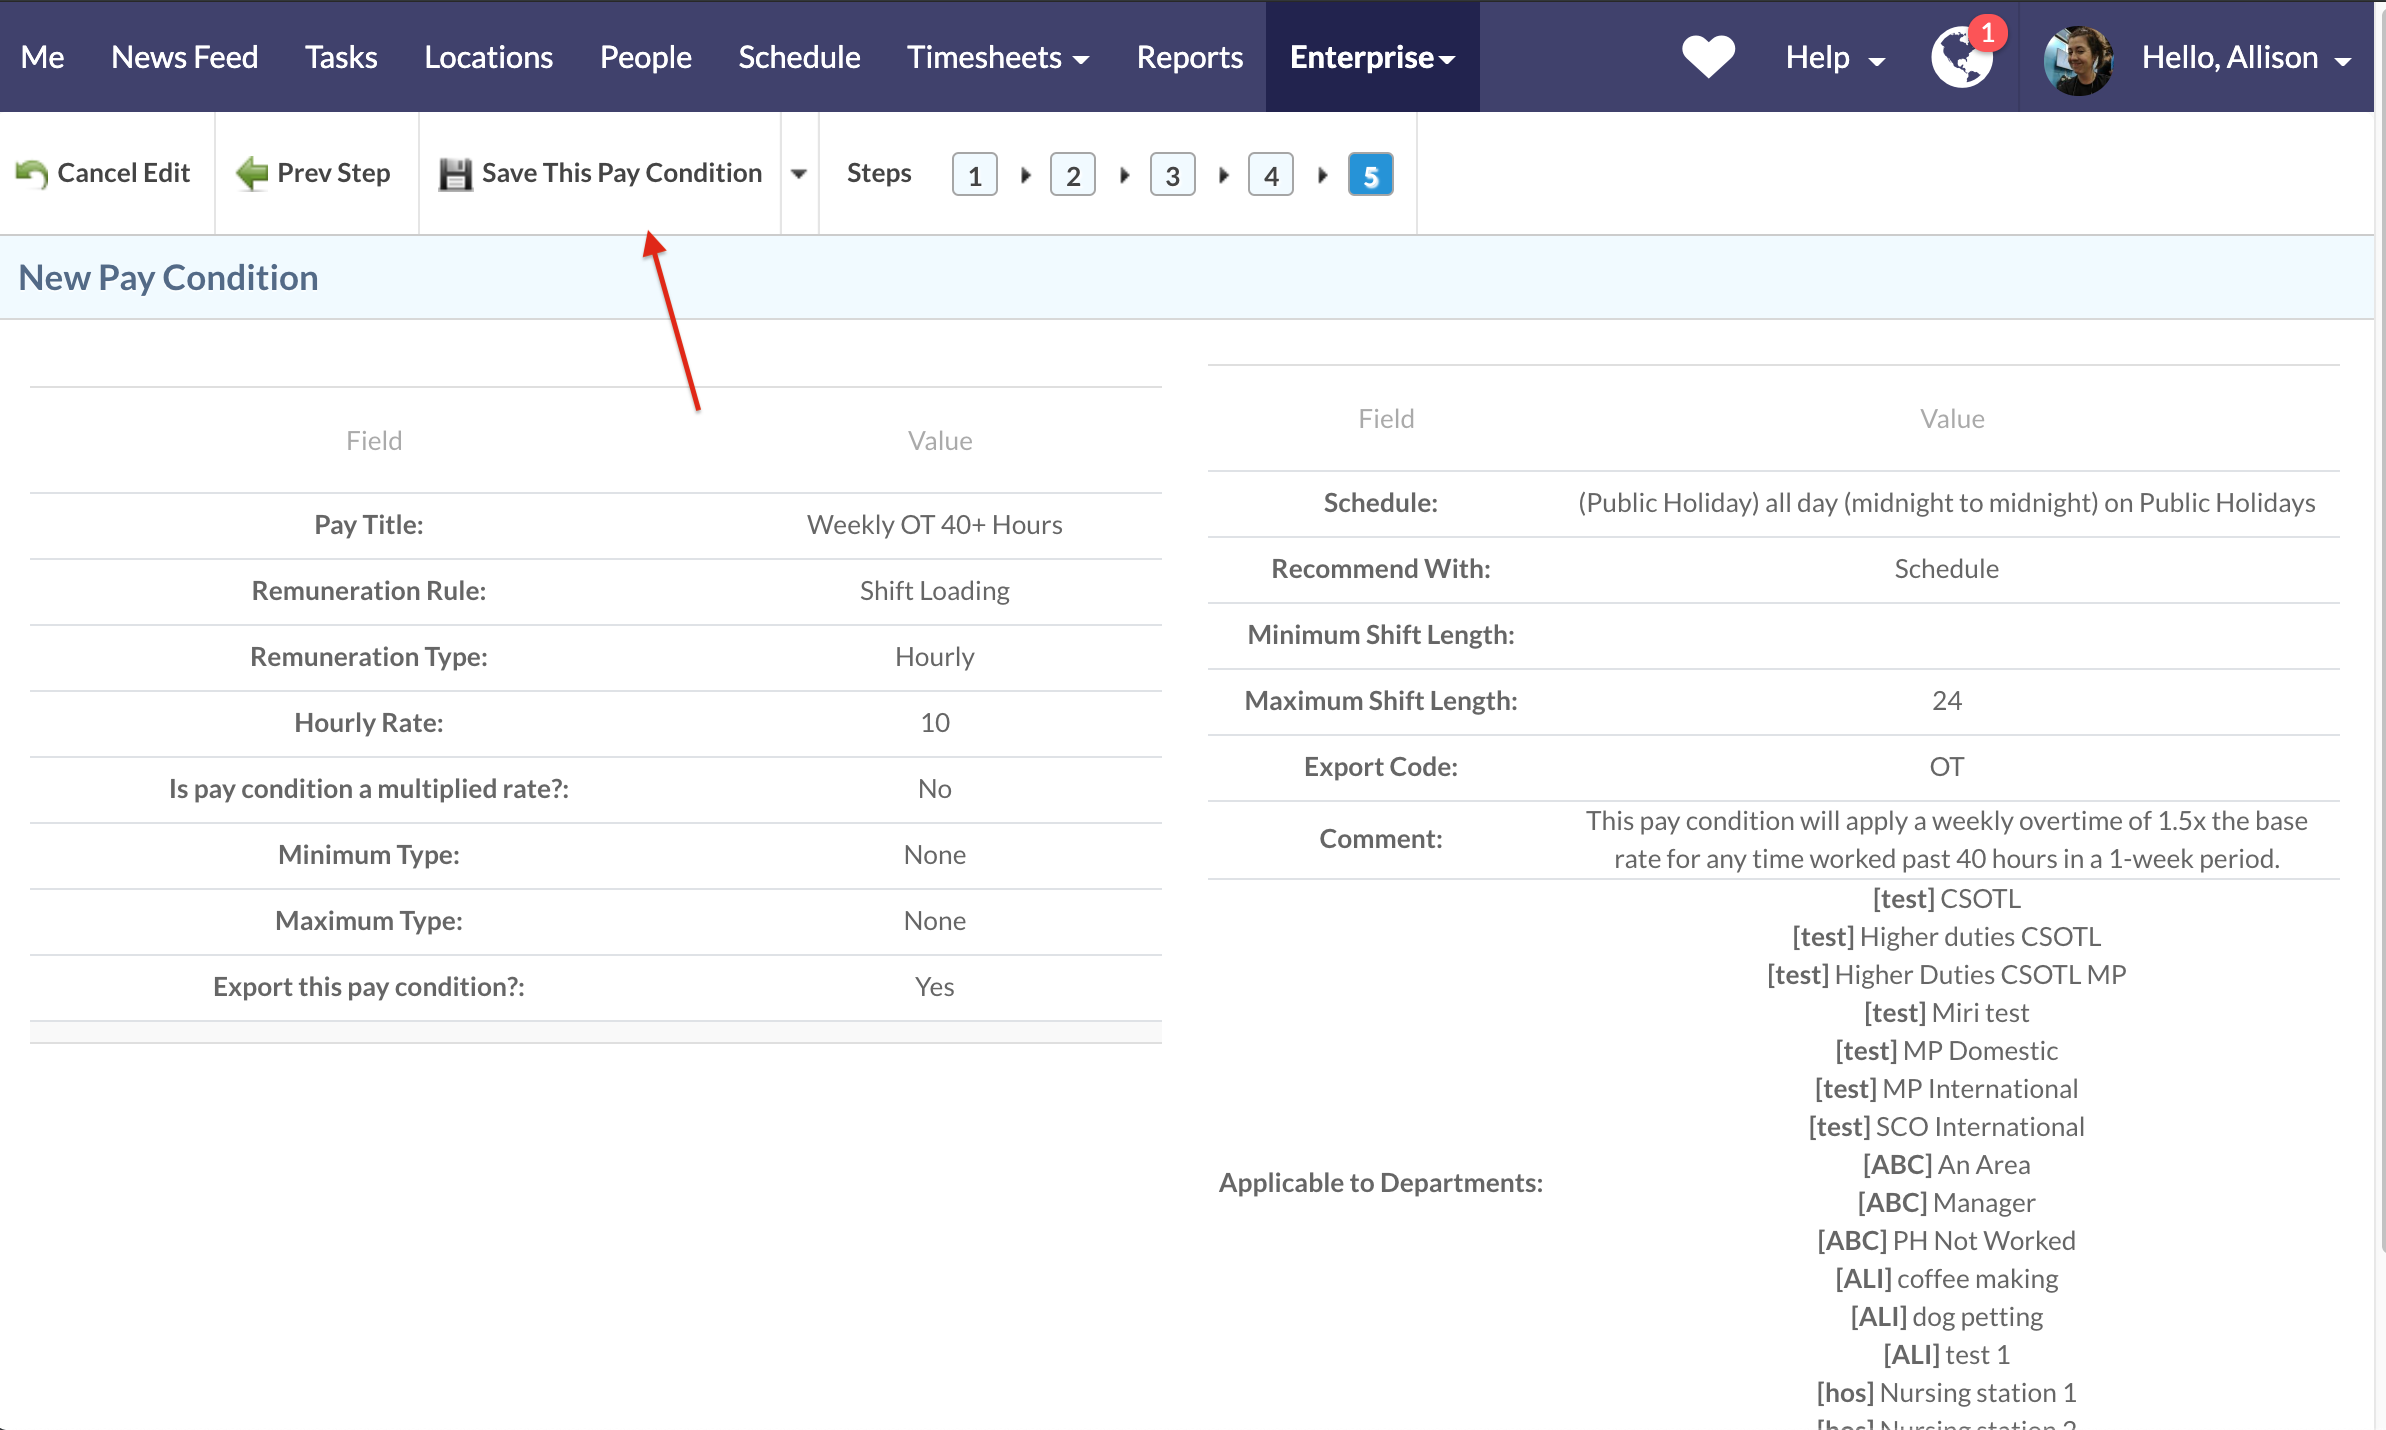Open the News Feed link
The width and height of the screenshot is (2386, 1430).
click(184, 58)
